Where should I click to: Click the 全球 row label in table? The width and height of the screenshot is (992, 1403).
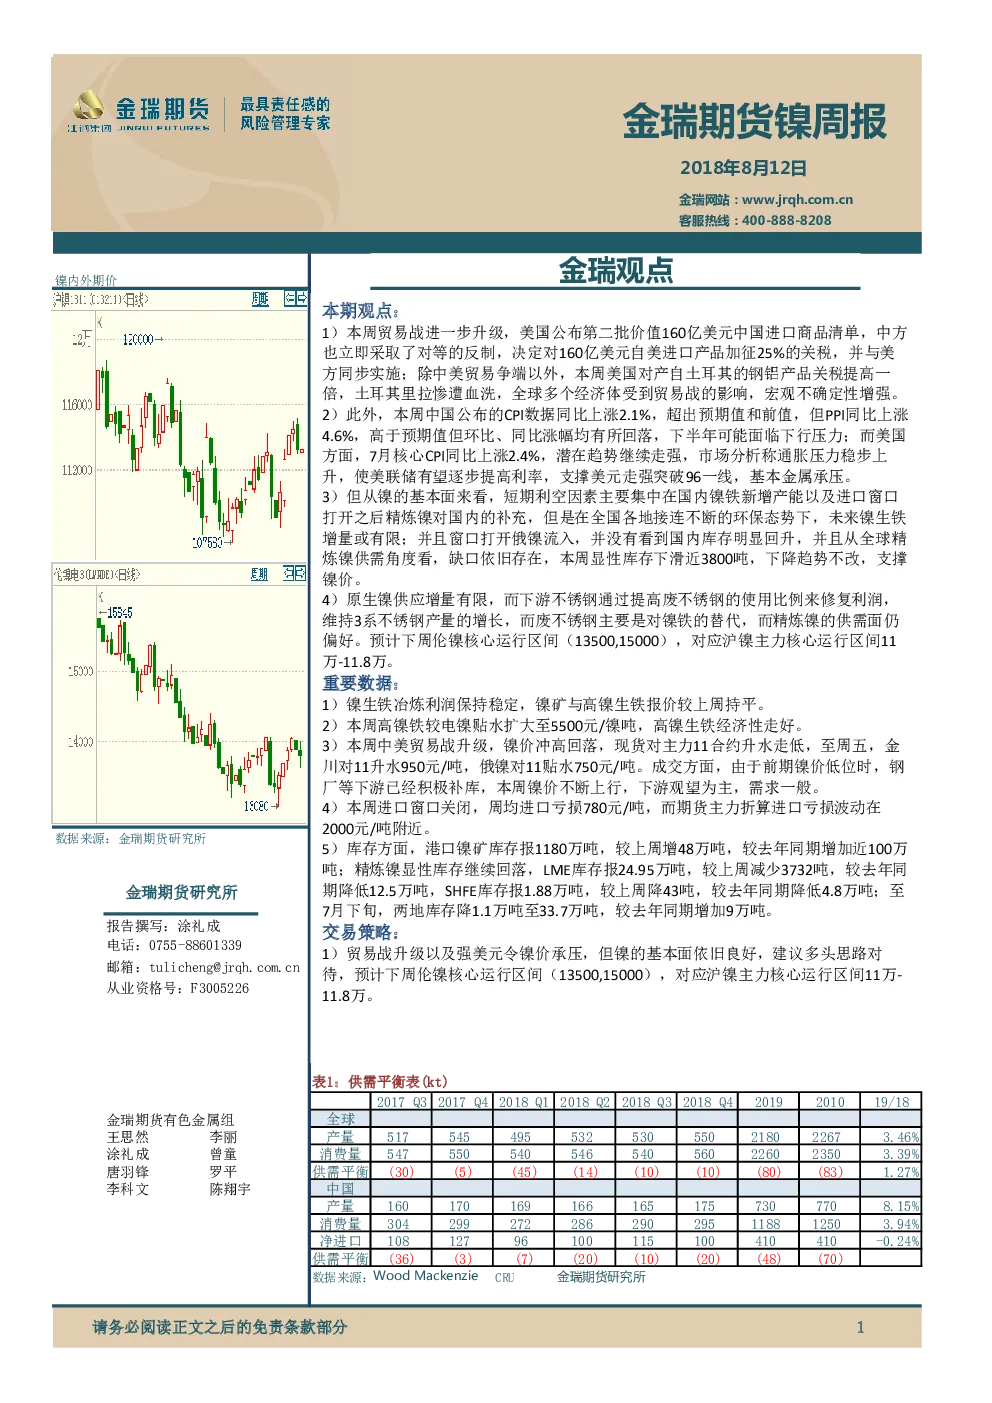point(341,1119)
